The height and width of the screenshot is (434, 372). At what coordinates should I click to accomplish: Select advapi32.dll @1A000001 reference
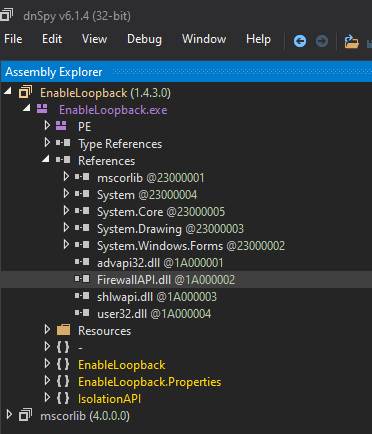coord(160,263)
